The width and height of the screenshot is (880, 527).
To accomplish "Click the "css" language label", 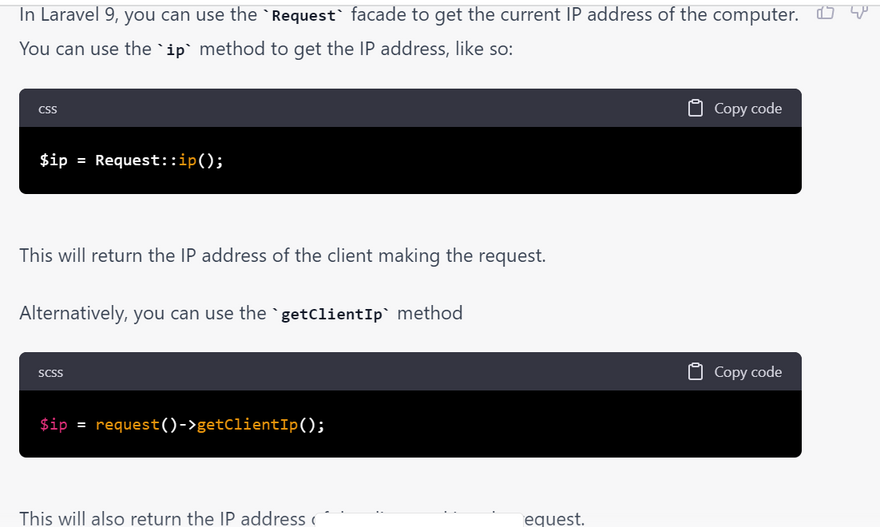I will 47,109.
